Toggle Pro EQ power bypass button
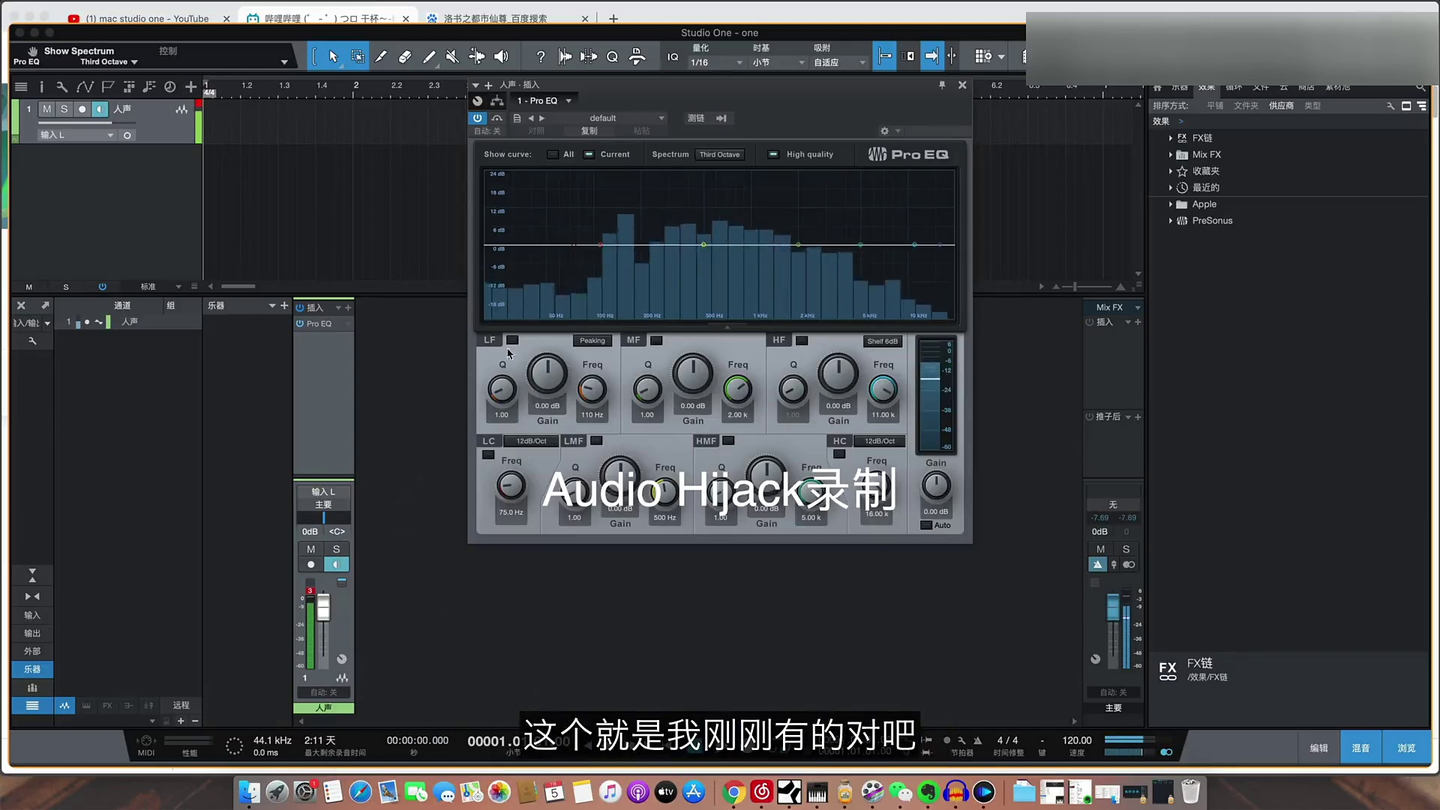 [478, 118]
